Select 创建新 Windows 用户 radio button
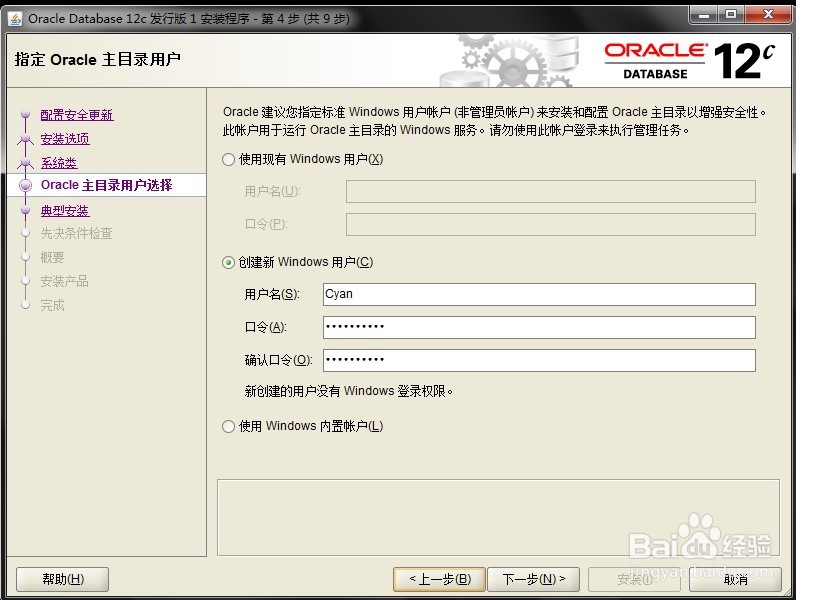 click(228, 262)
